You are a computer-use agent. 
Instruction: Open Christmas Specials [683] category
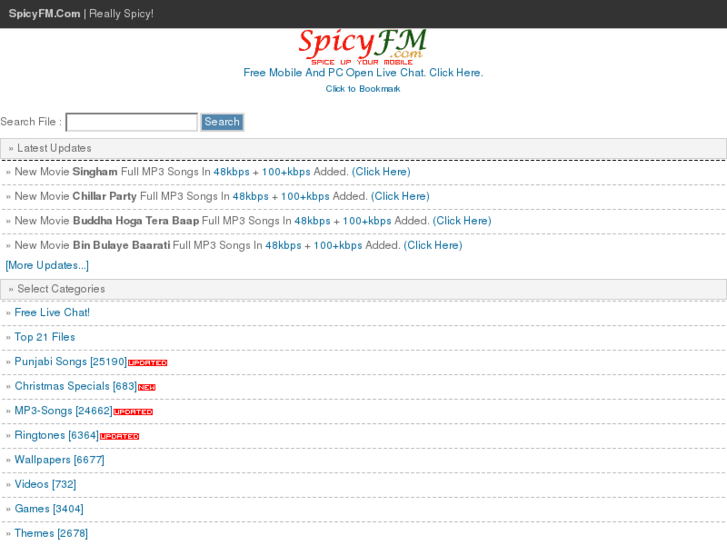[x=76, y=386]
